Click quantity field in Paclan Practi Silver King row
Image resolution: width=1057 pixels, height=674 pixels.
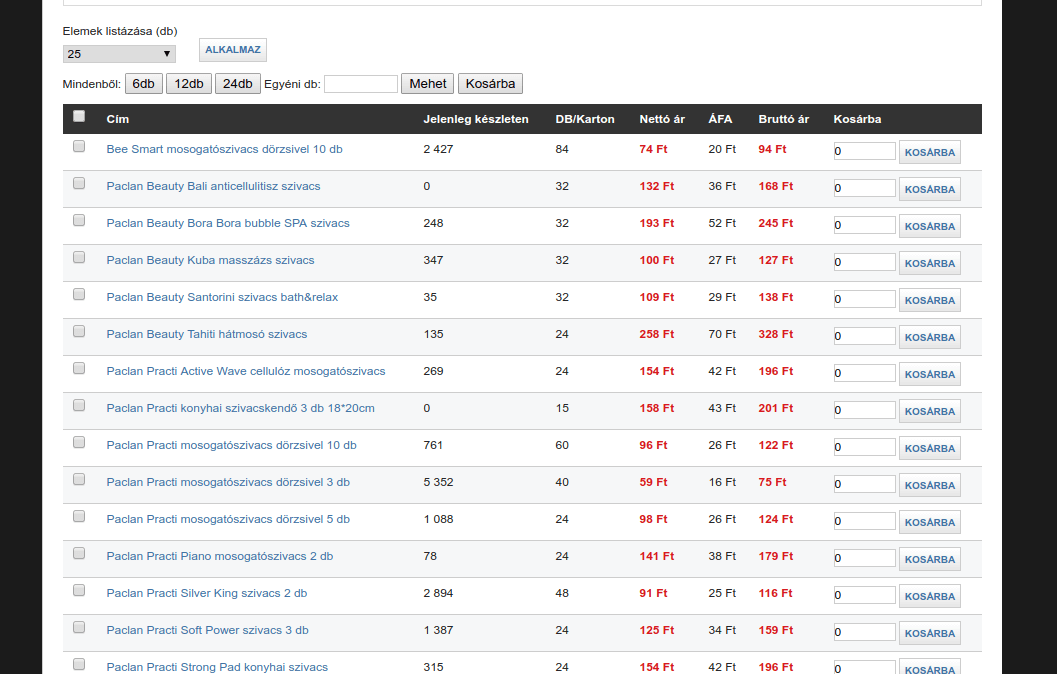click(x=864, y=596)
